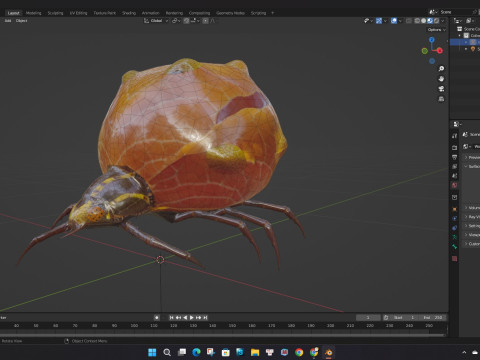Open the Tool properties tab icon
Viewport: 480px width, 360px height.
pos(455,136)
